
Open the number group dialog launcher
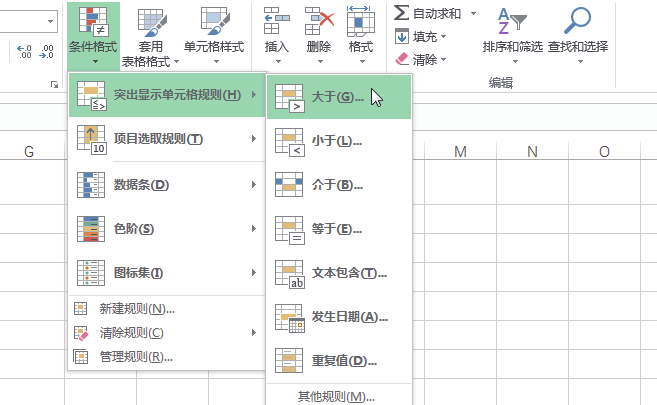pyautogui.click(x=54, y=85)
